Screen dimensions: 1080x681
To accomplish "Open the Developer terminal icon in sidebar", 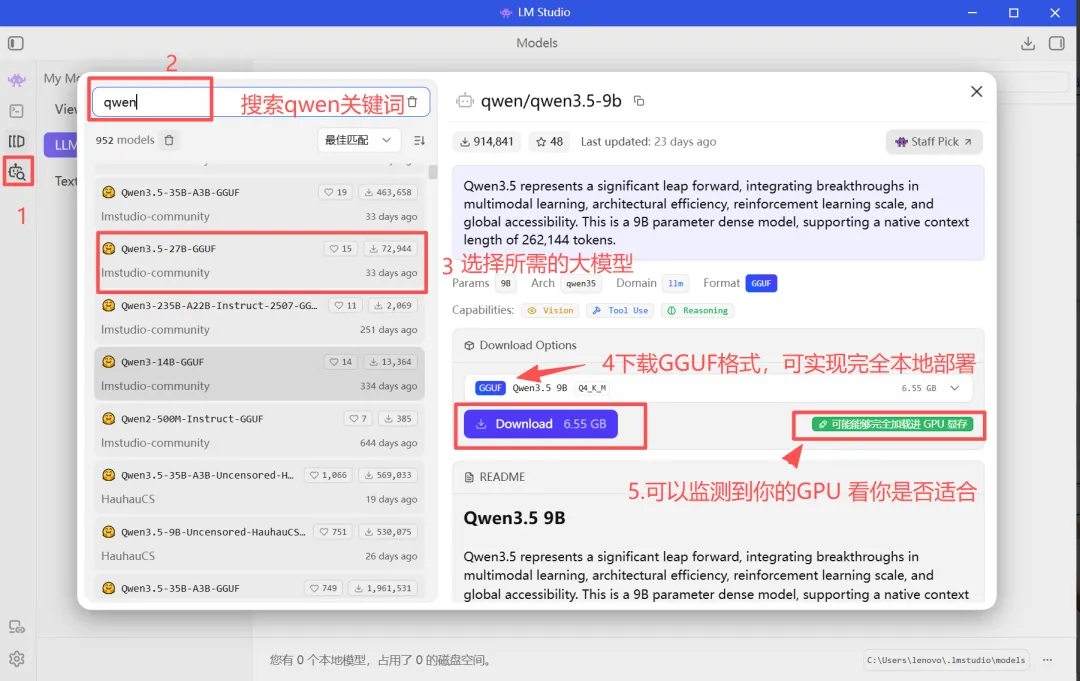I will (x=17, y=111).
